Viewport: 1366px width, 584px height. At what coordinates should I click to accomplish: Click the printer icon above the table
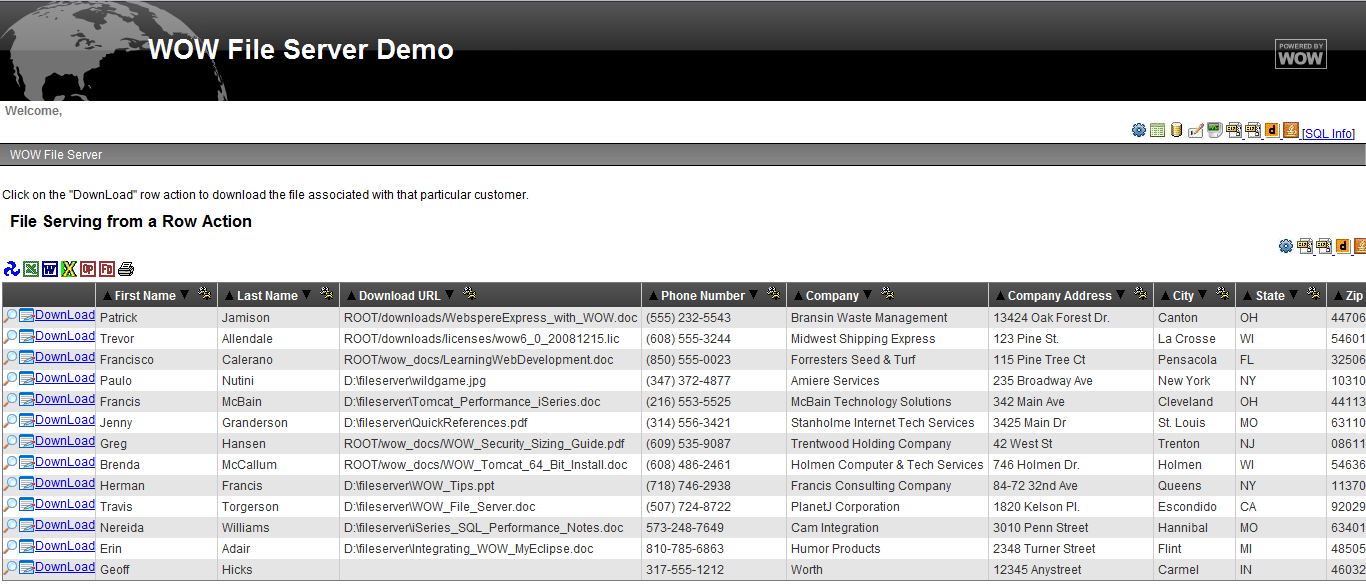[126, 269]
